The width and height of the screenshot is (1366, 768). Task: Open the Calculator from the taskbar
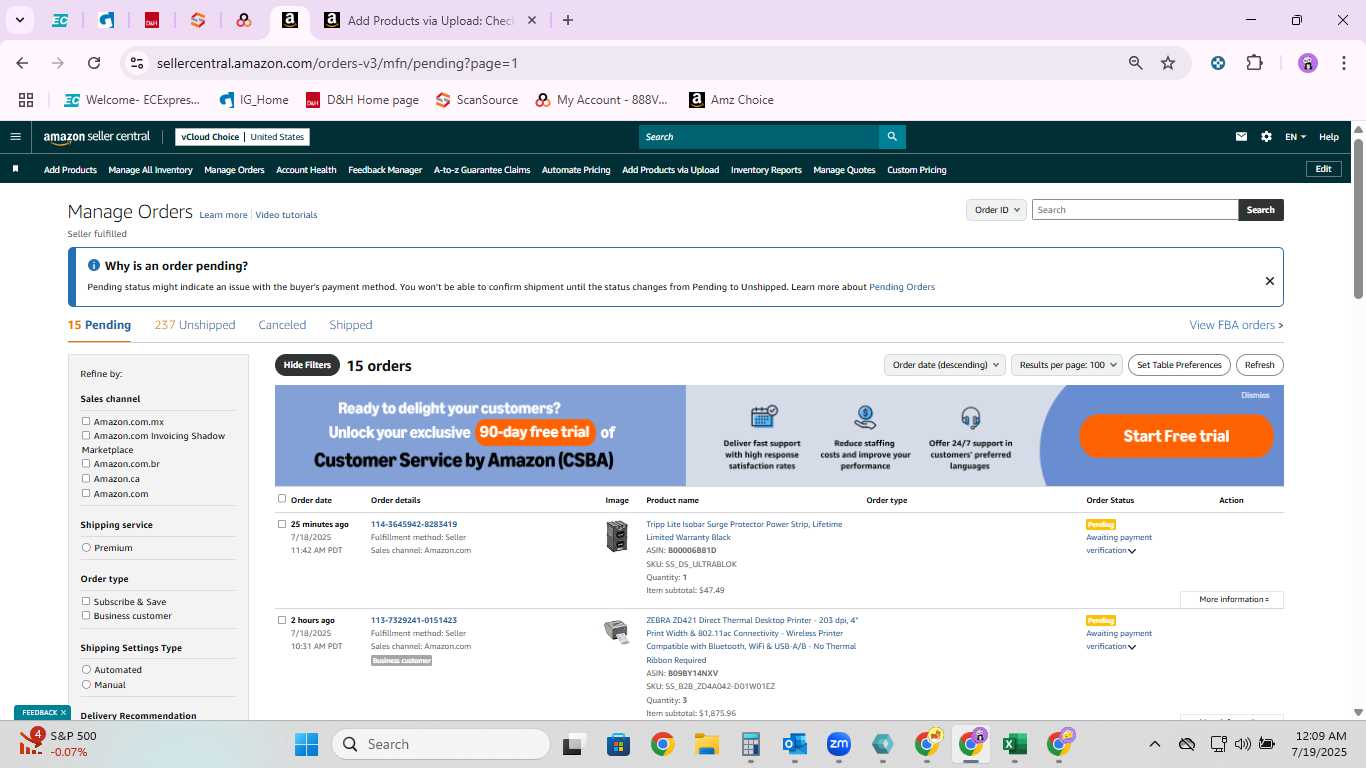[x=751, y=744]
